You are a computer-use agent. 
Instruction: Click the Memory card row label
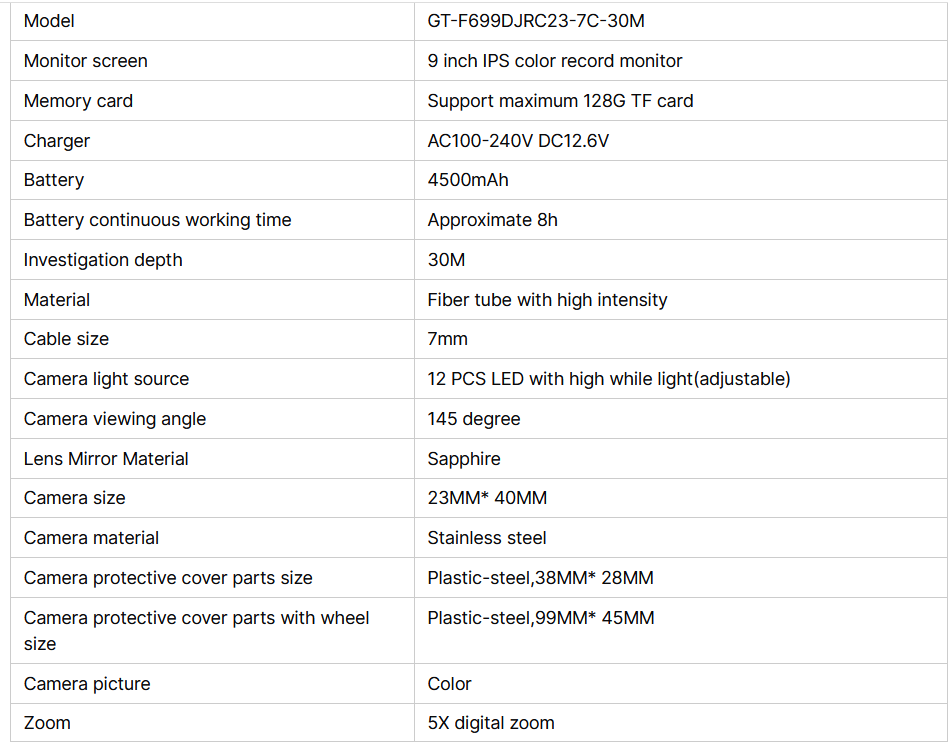click(78, 101)
